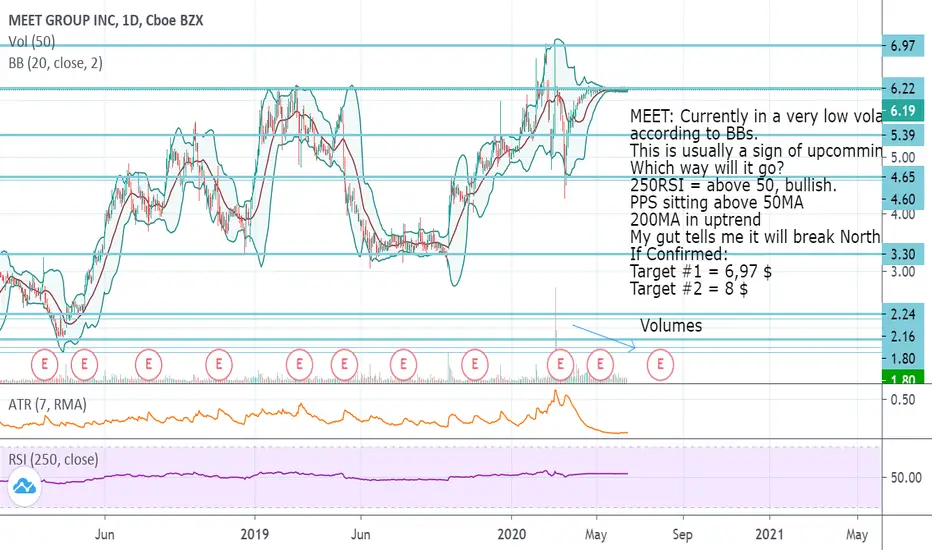
Task: Click the 6.97 price level label
Action: click(903, 45)
